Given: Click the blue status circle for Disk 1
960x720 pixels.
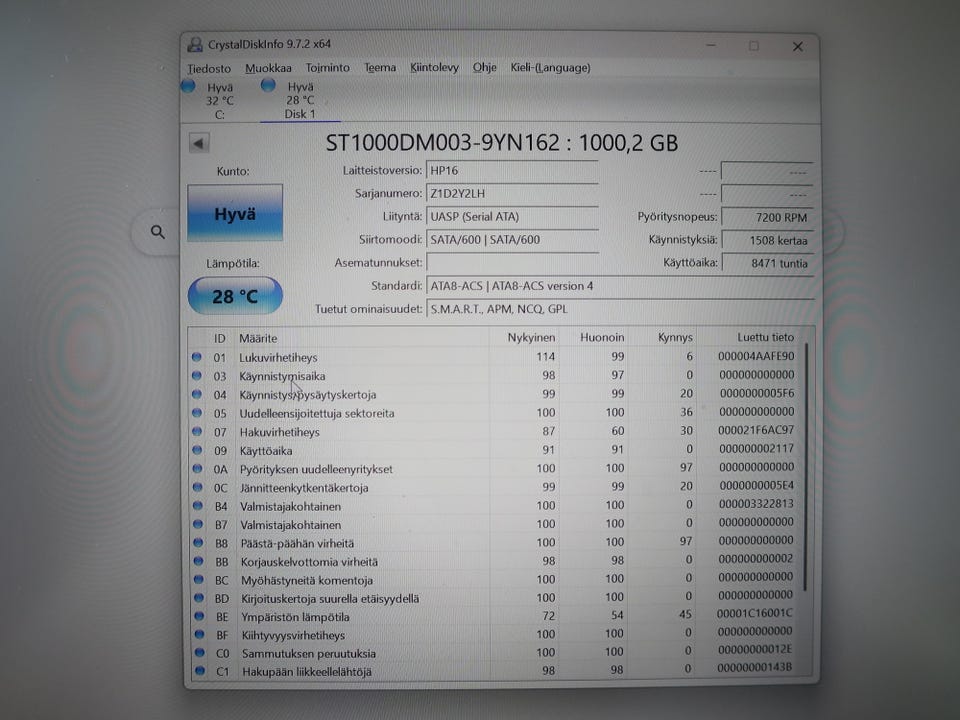Looking at the screenshot, I should (268, 86).
